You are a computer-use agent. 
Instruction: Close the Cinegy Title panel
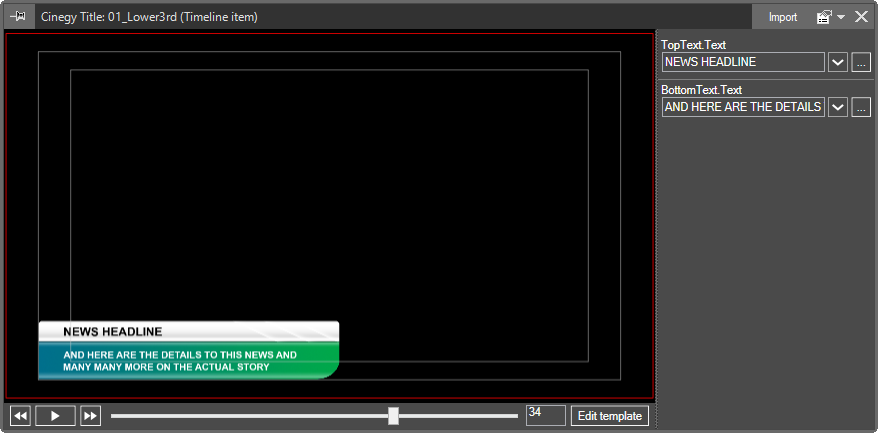861,17
